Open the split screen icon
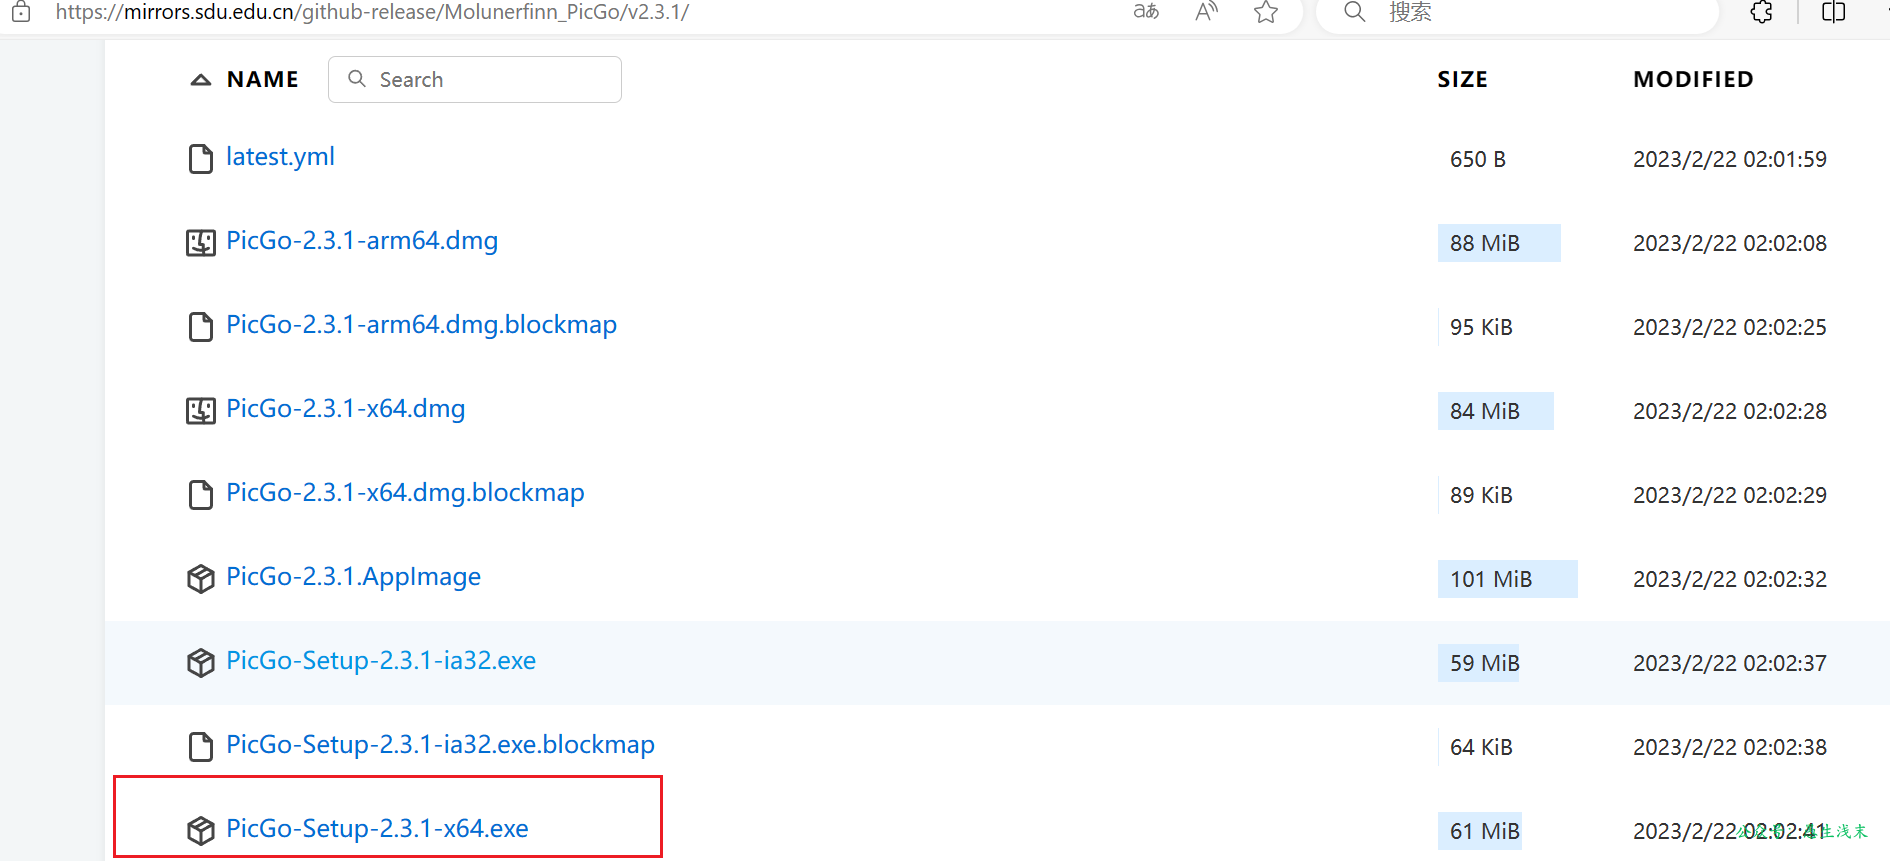The image size is (1890, 861). tap(1834, 12)
